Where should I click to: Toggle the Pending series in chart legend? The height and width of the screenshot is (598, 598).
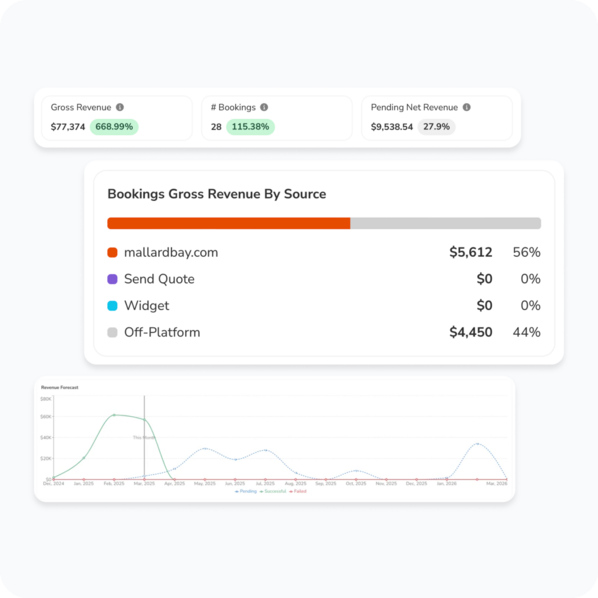tap(246, 491)
